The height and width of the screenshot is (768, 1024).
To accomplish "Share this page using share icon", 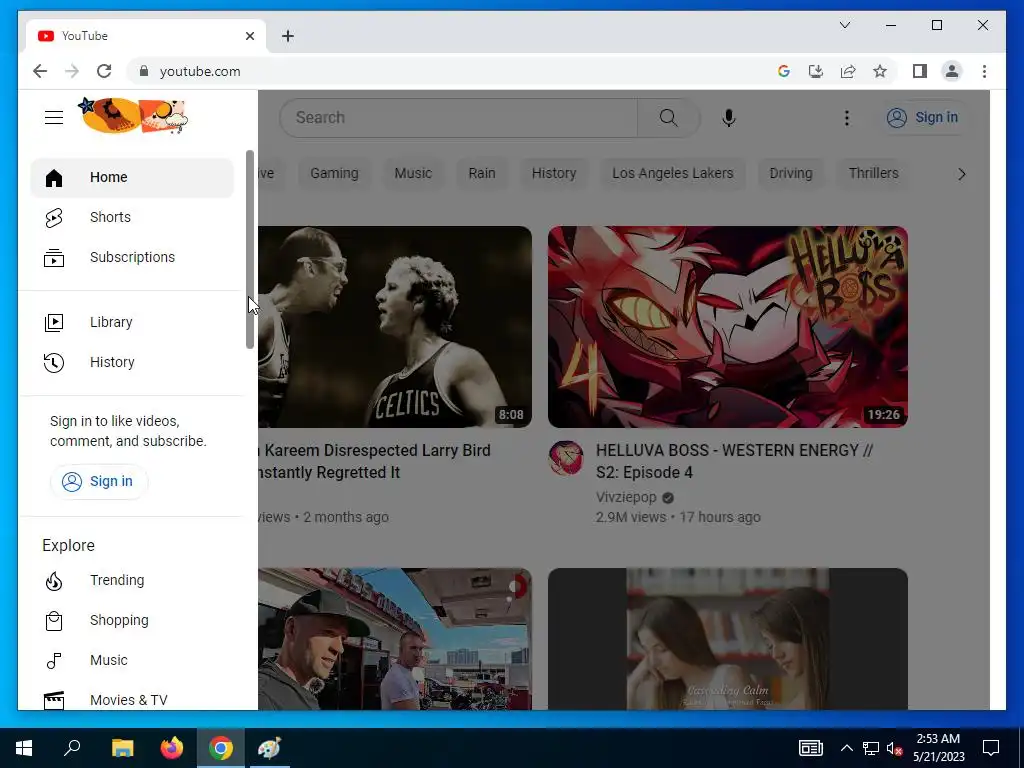I will pos(848,71).
